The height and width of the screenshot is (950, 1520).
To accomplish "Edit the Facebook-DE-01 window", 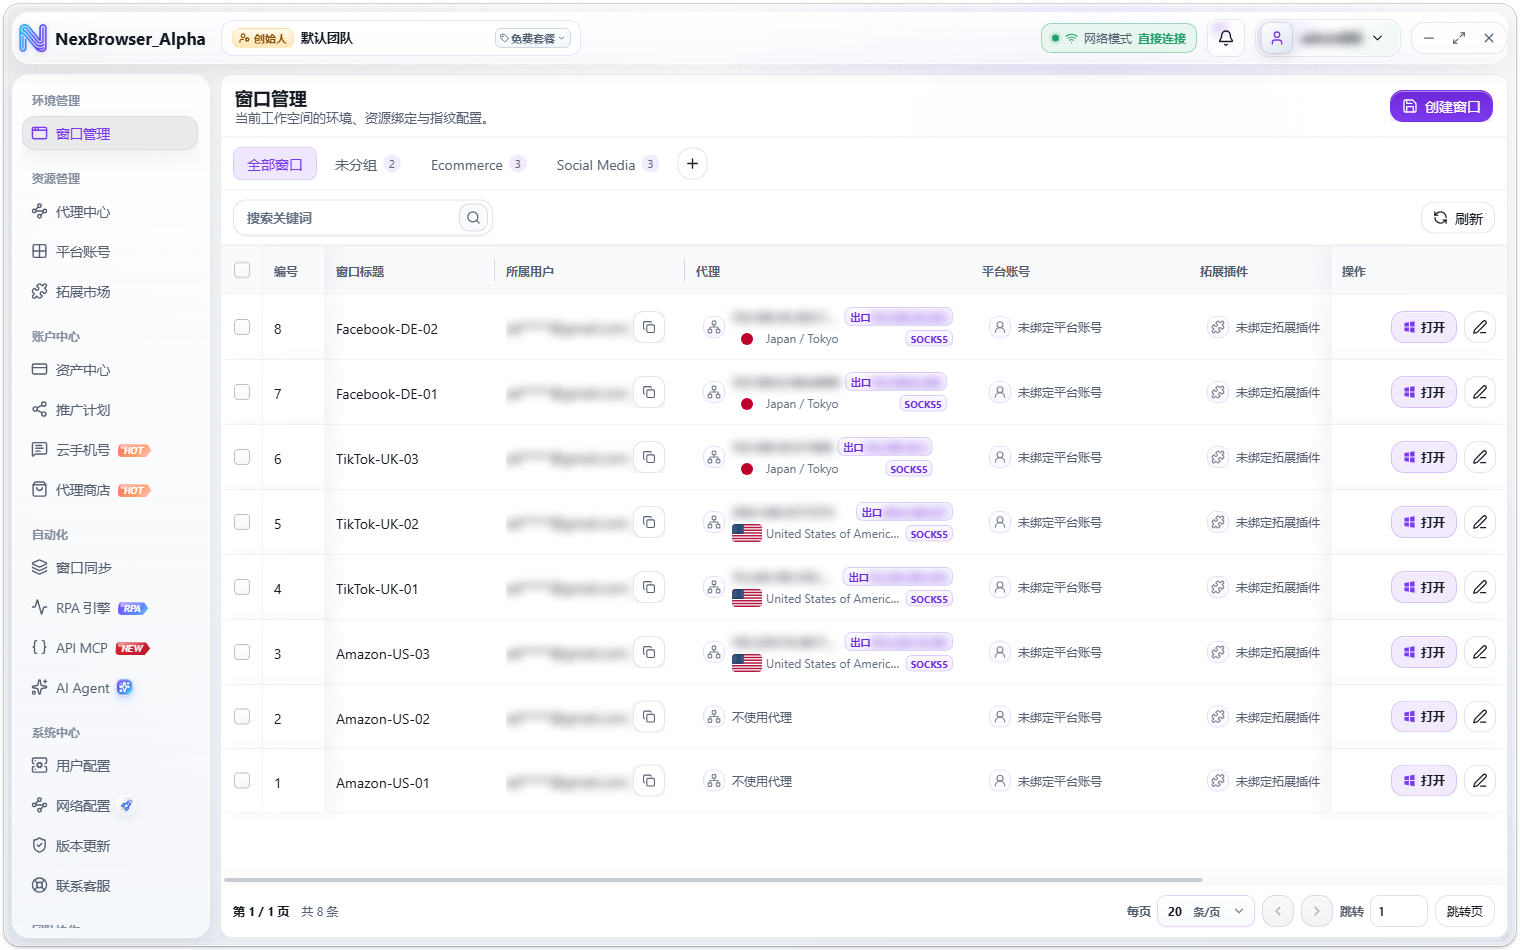I will [1480, 392].
